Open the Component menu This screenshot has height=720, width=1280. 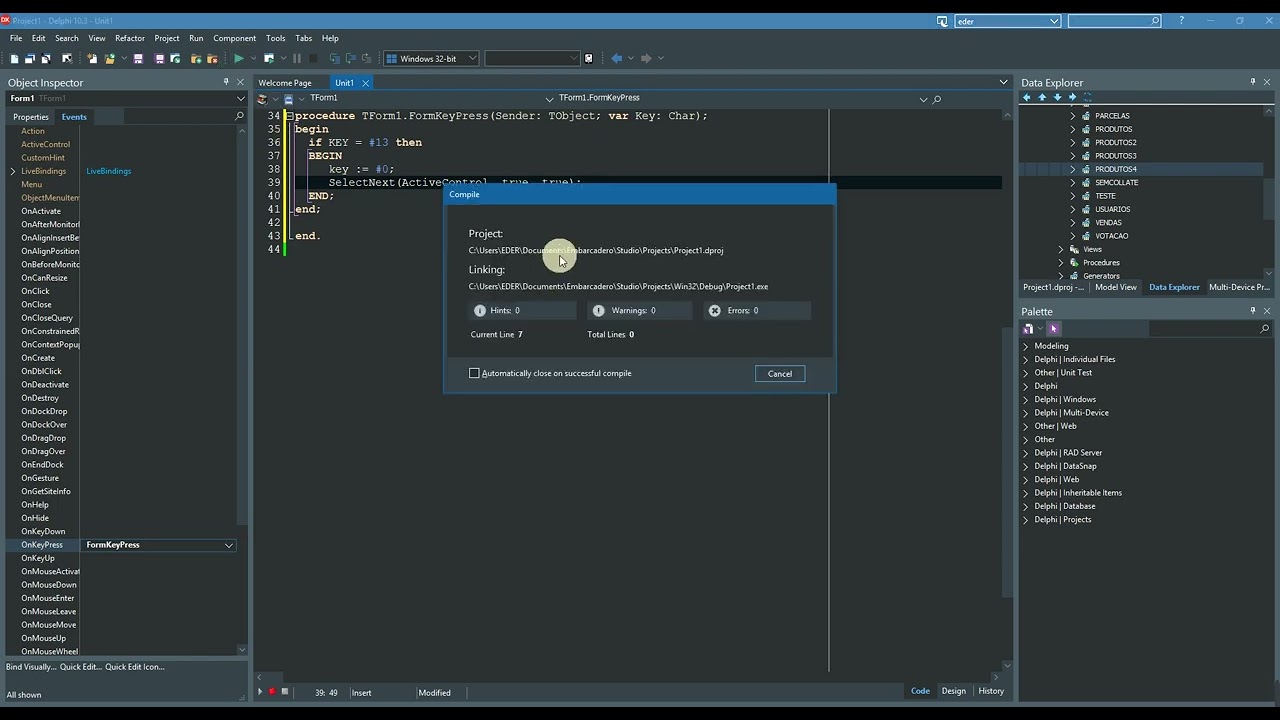pos(235,38)
